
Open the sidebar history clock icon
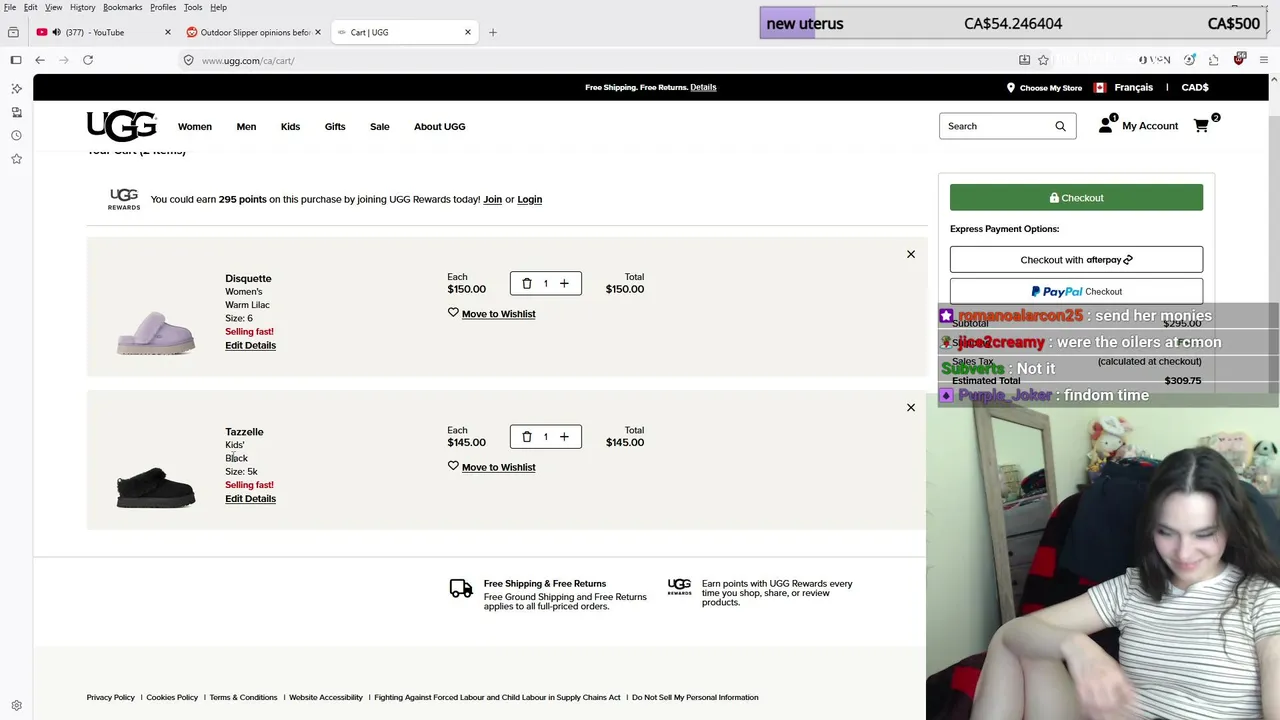pos(16,135)
